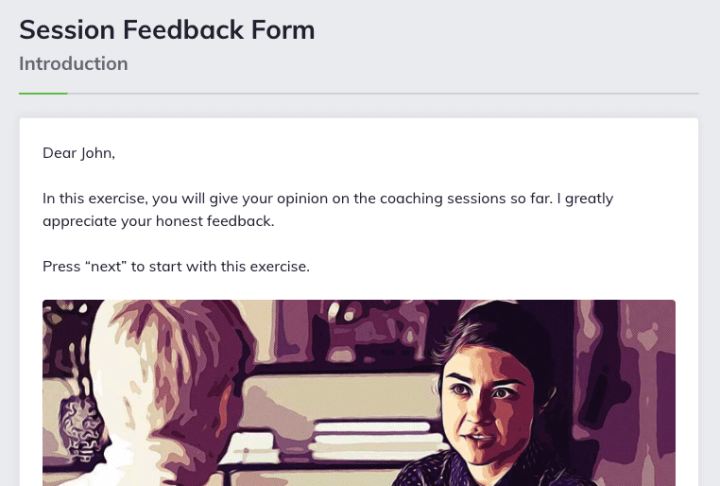Viewport: 720px width, 486px height.
Task: Click the word "Session" in the title
Action: coord(66,30)
